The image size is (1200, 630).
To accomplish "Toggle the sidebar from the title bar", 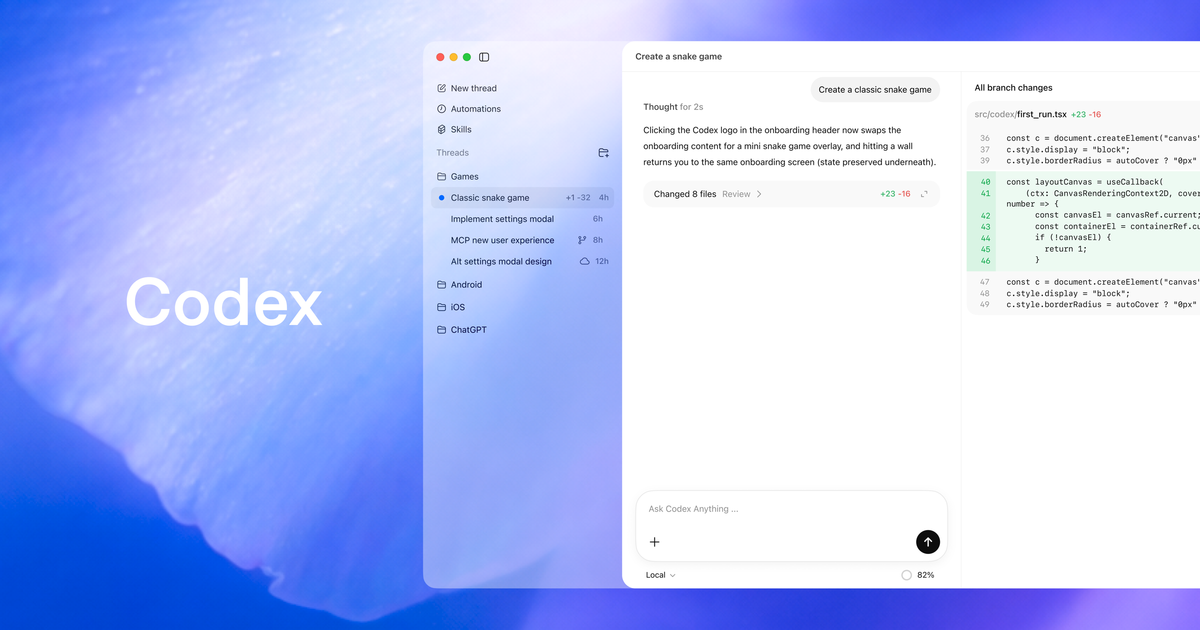I will tap(484, 57).
